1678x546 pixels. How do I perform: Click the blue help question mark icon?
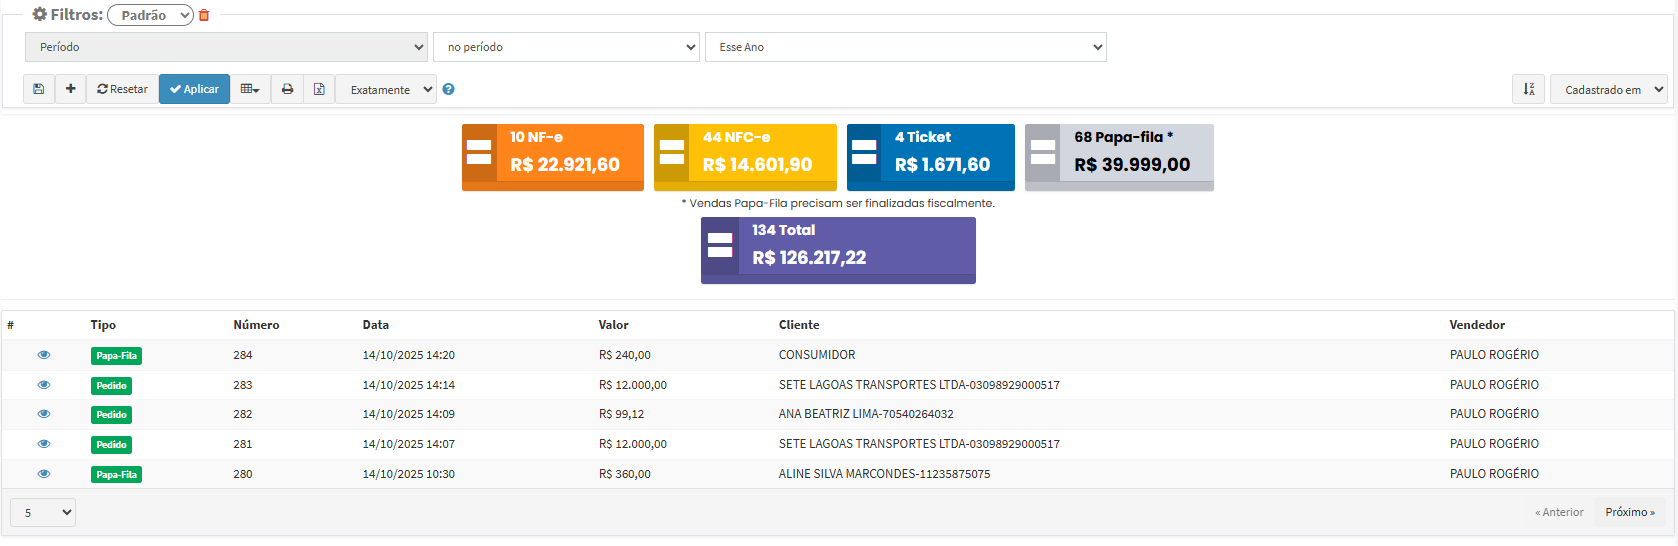coord(449,89)
